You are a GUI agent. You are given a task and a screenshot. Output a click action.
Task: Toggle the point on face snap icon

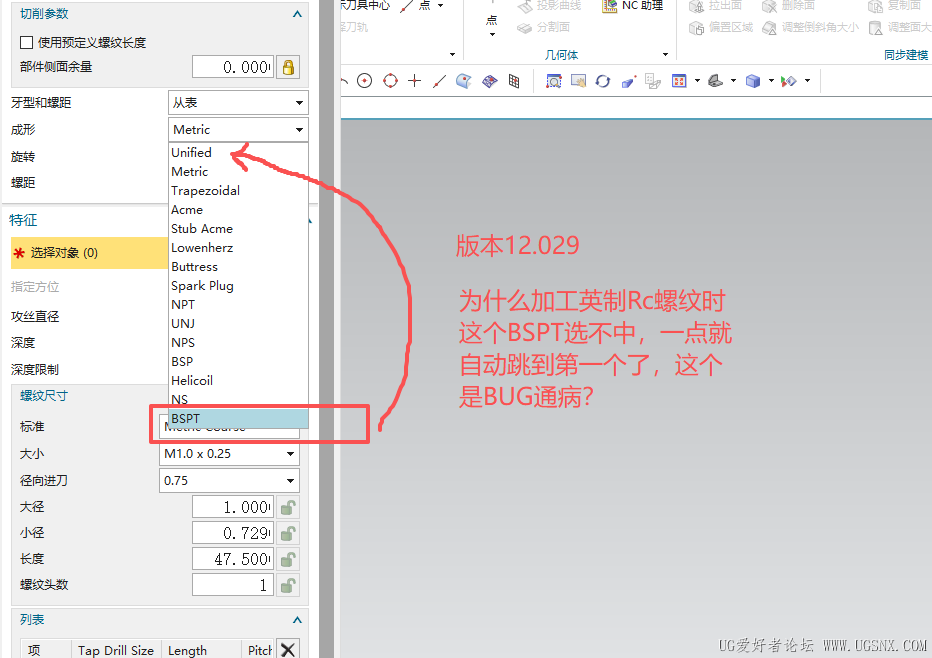pos(464,81)
